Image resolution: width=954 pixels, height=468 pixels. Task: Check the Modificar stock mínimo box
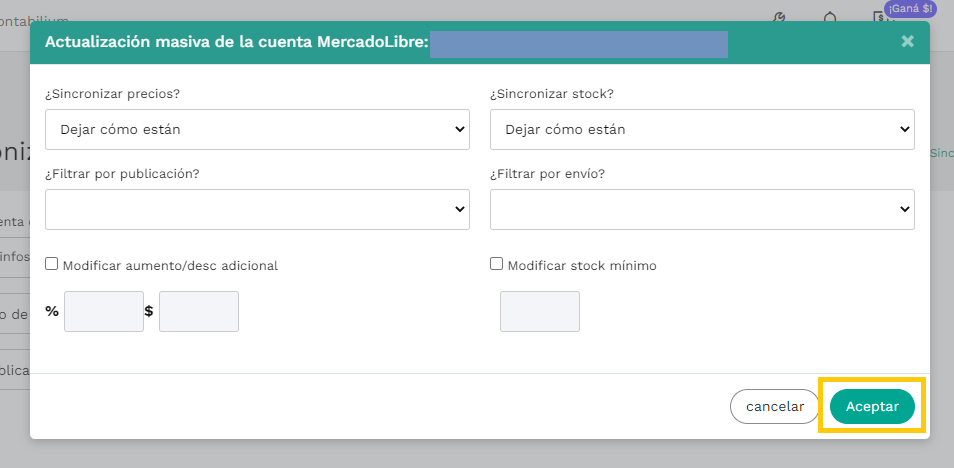pos(496,264)
